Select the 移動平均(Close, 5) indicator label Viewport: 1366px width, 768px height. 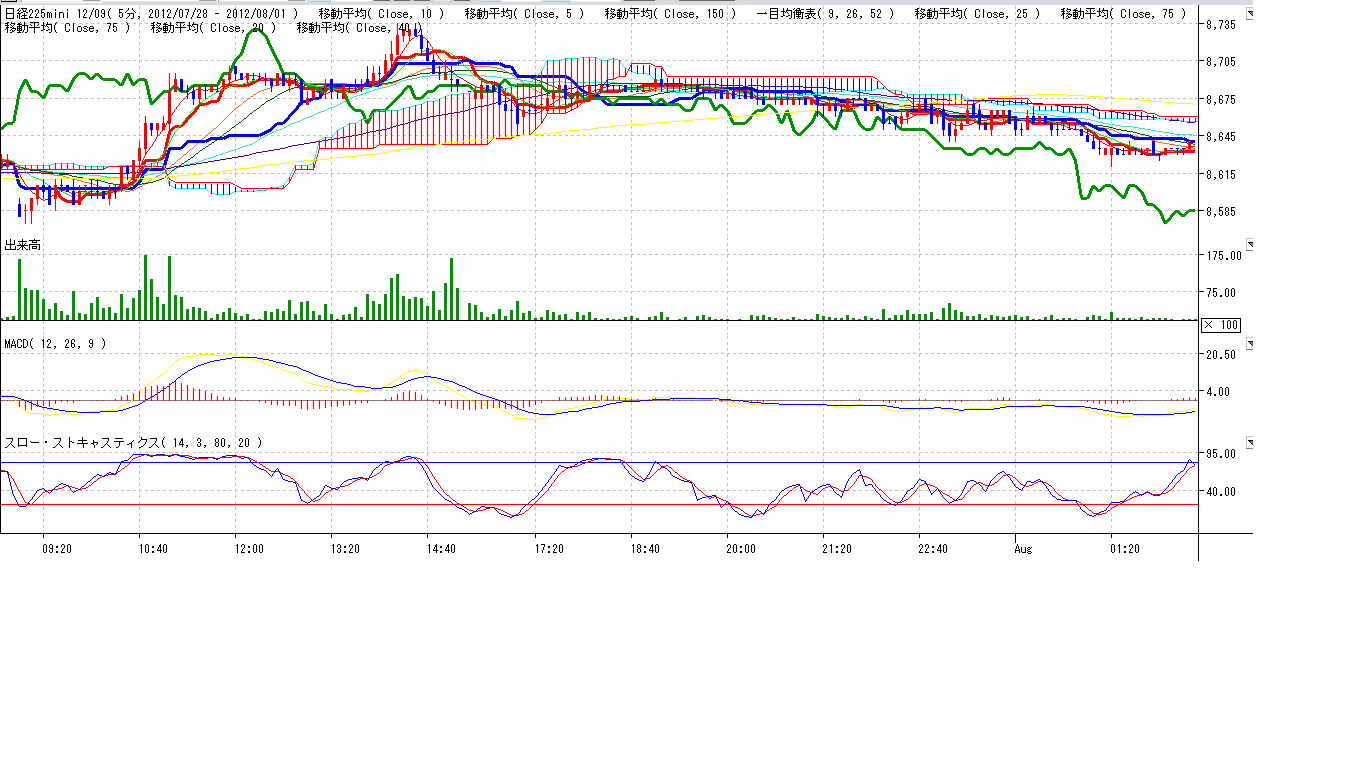click(x=527, y=14)
